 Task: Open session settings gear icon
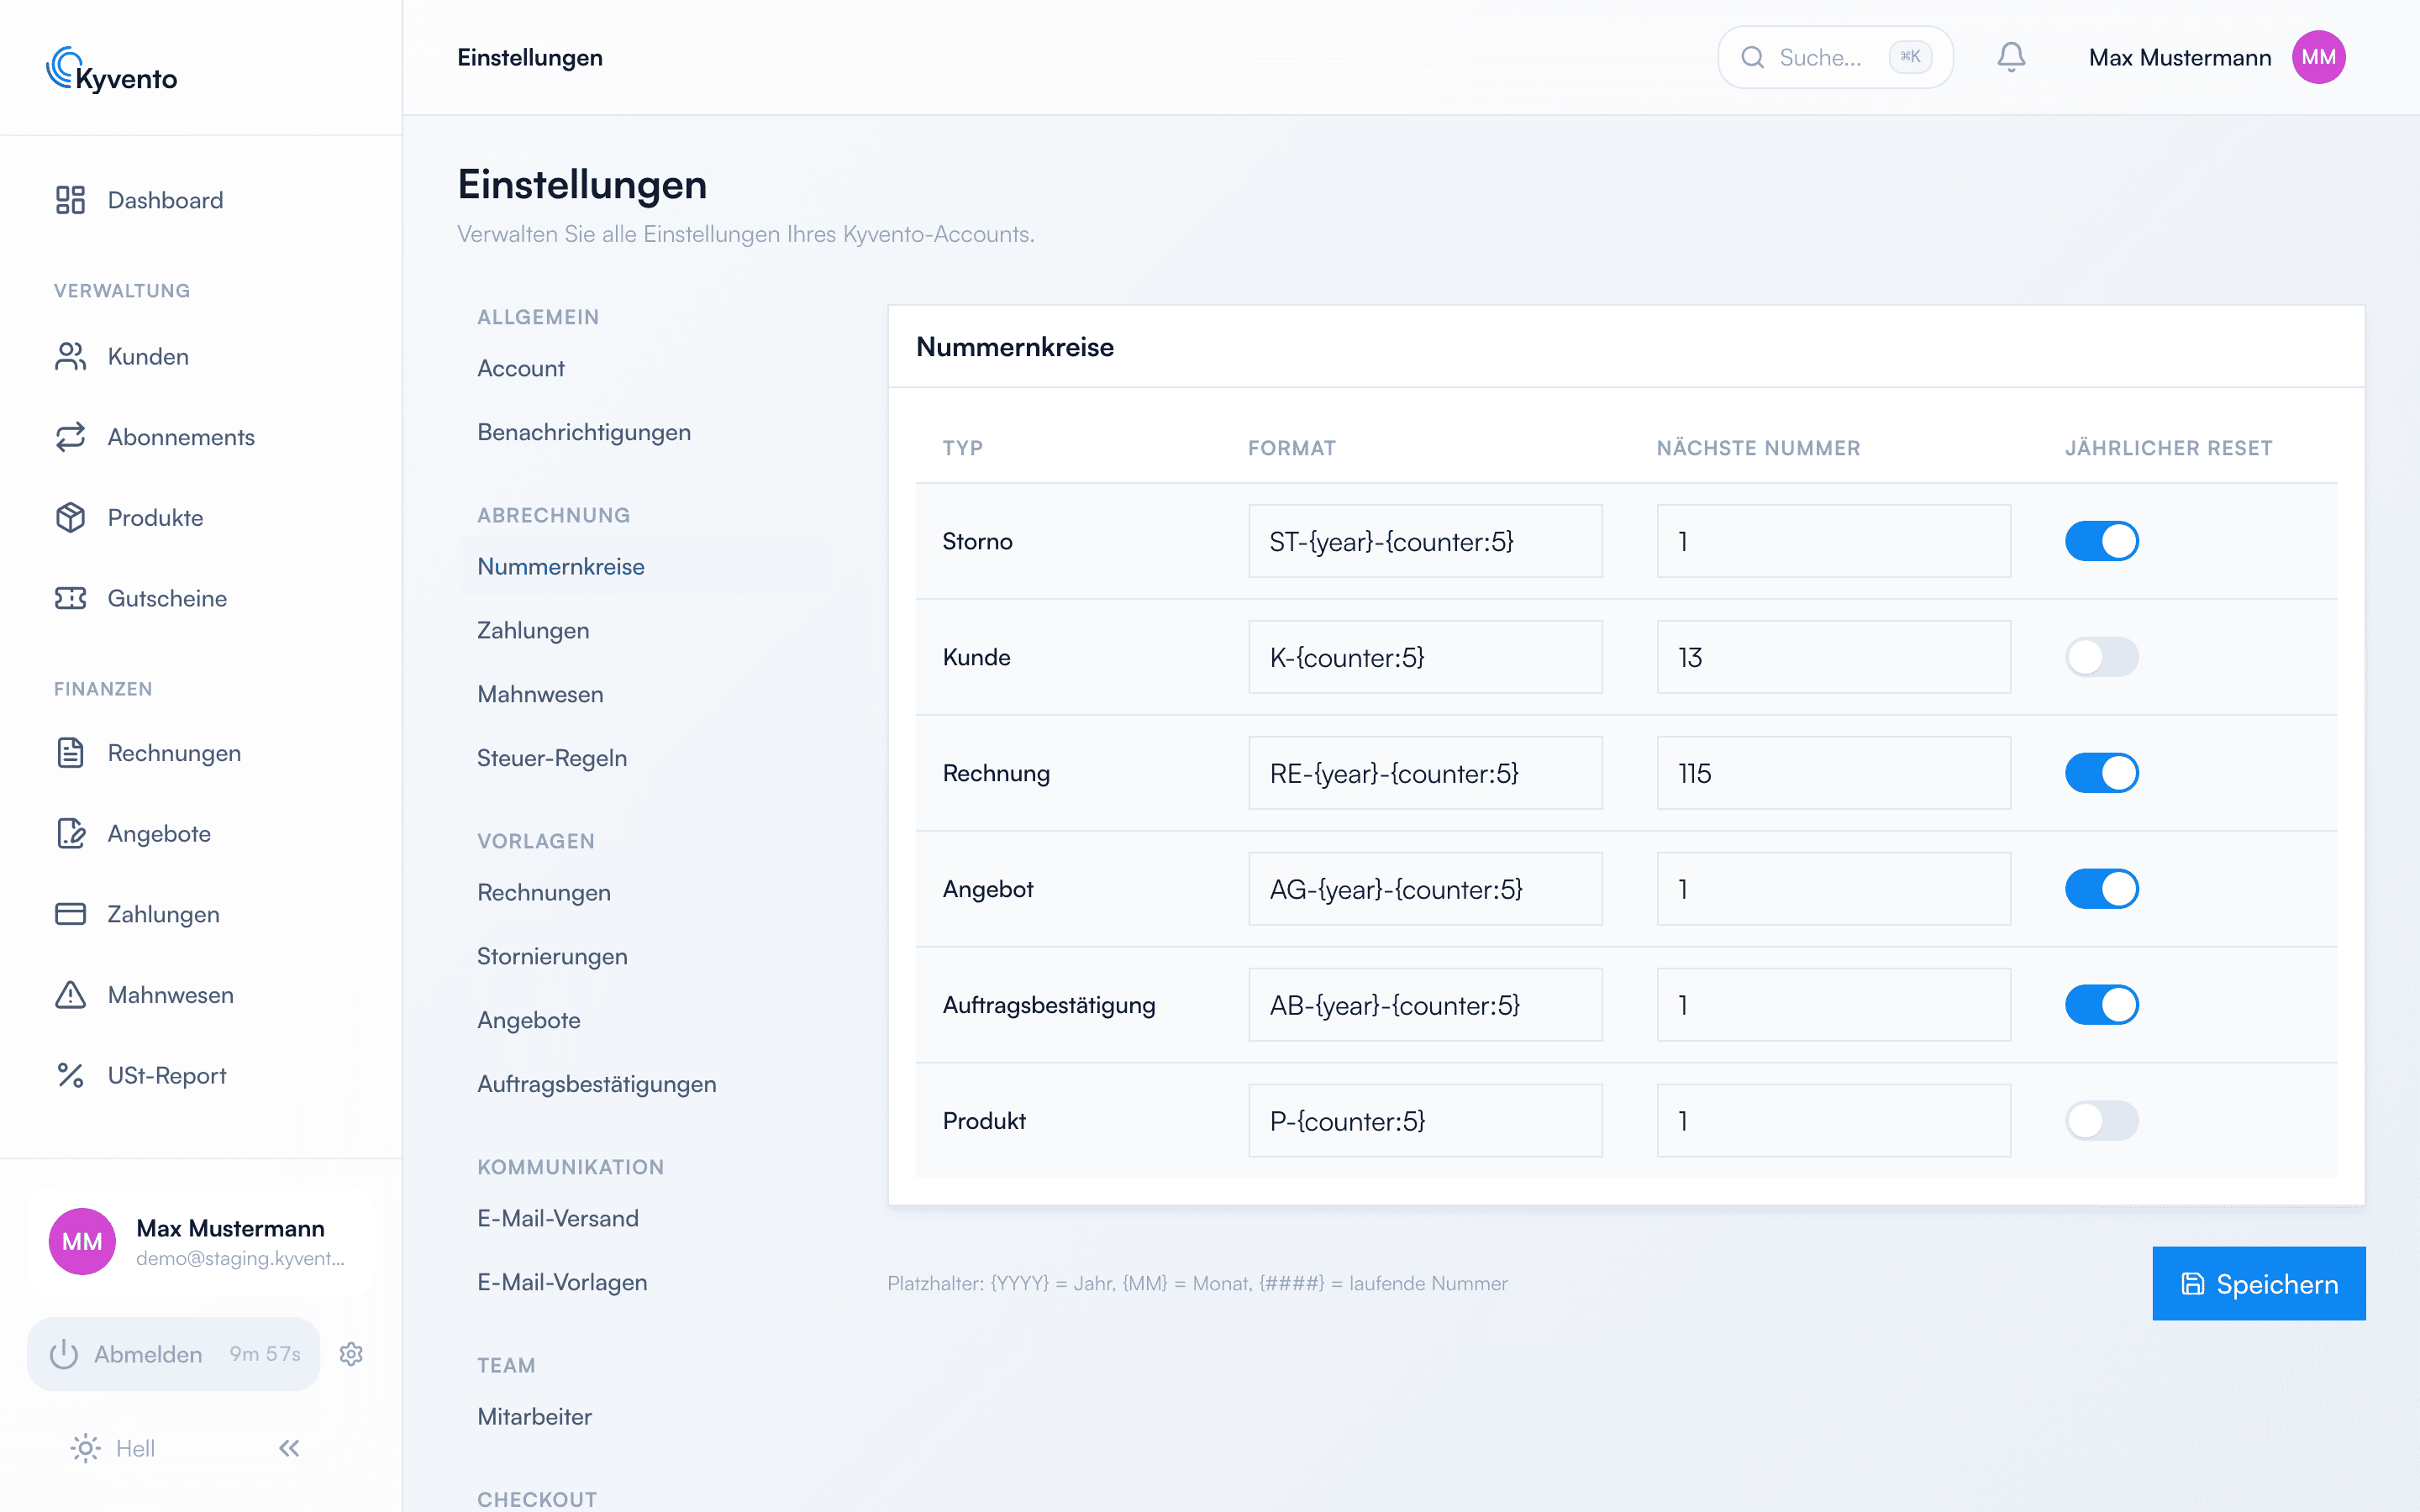351,1354
